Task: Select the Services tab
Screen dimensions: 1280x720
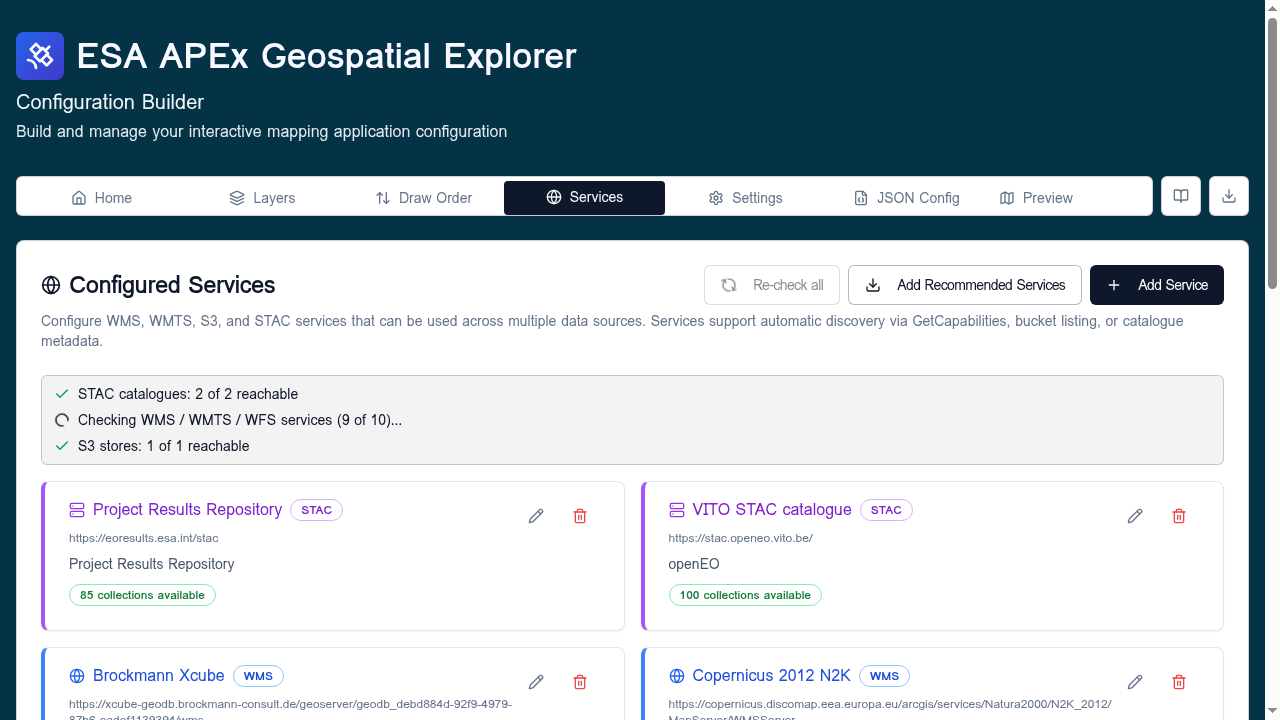Action: 584,197
